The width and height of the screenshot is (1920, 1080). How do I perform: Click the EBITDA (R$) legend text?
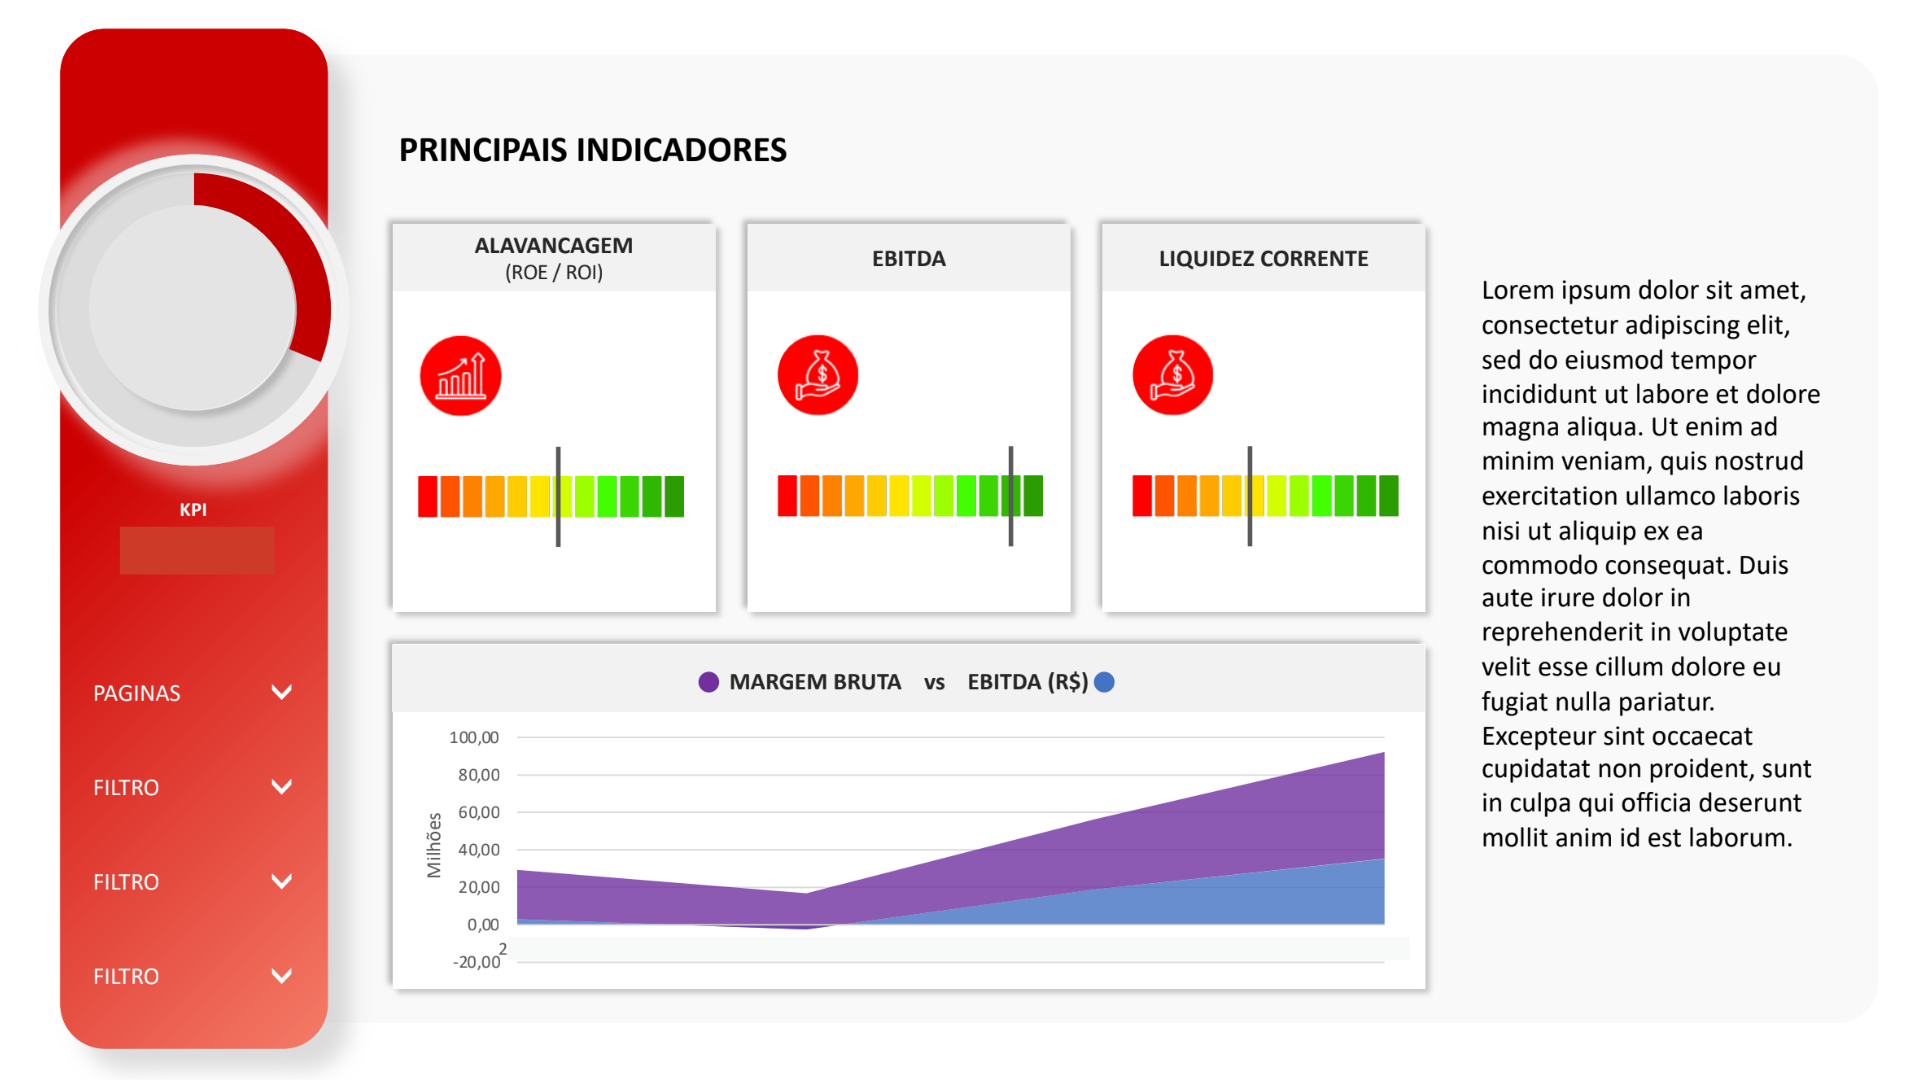(x=1027, y=682)
